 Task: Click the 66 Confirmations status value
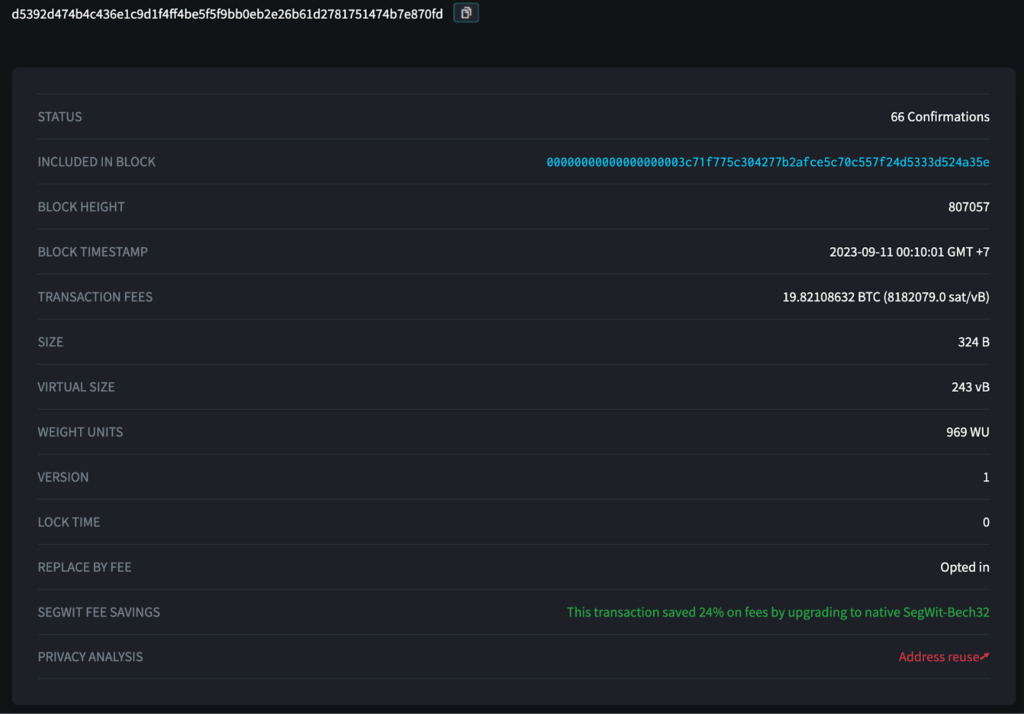point(939,117)
